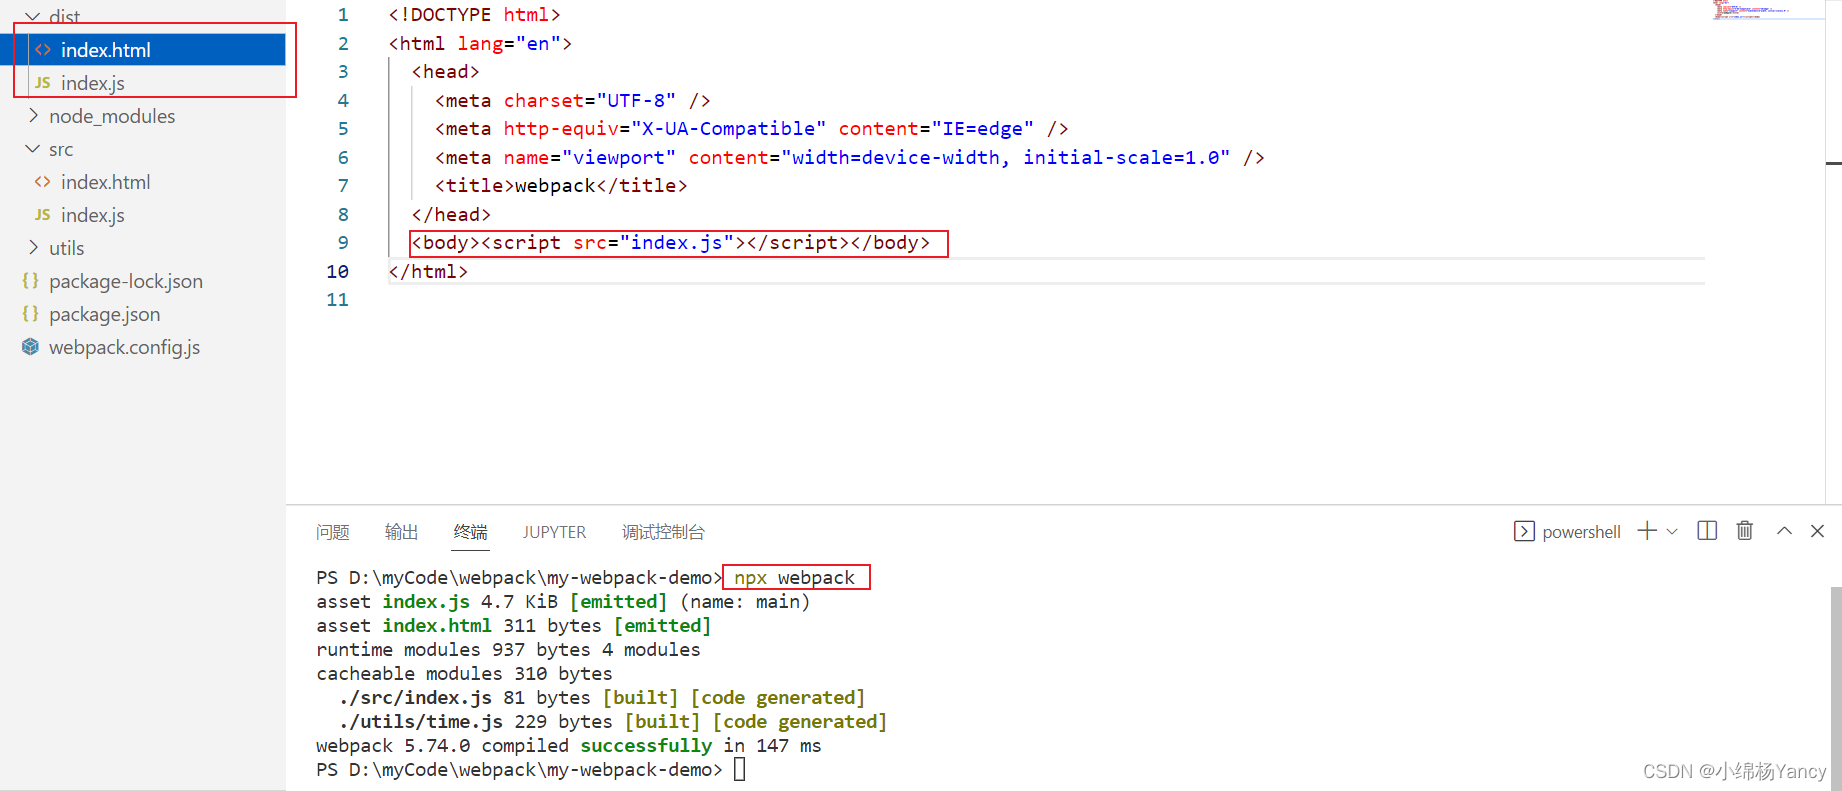Click the 'runtime modules 937 bytes' line
The height and width of the screenshot is (791, 1842).
coord(508,650)
